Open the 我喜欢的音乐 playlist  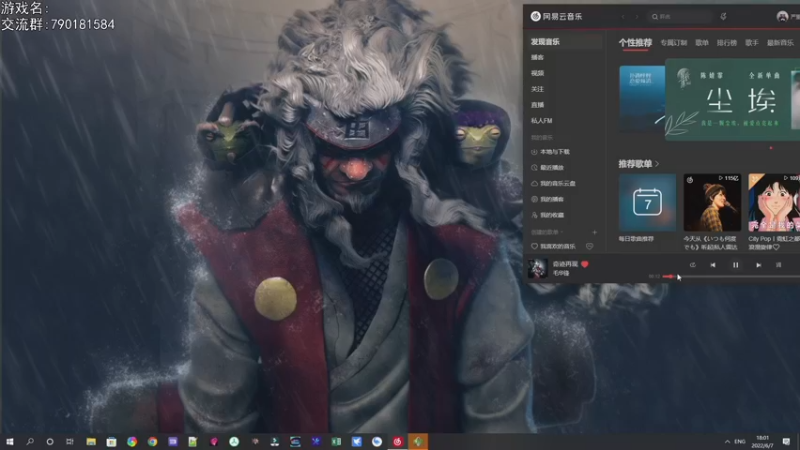pos(553,246)
